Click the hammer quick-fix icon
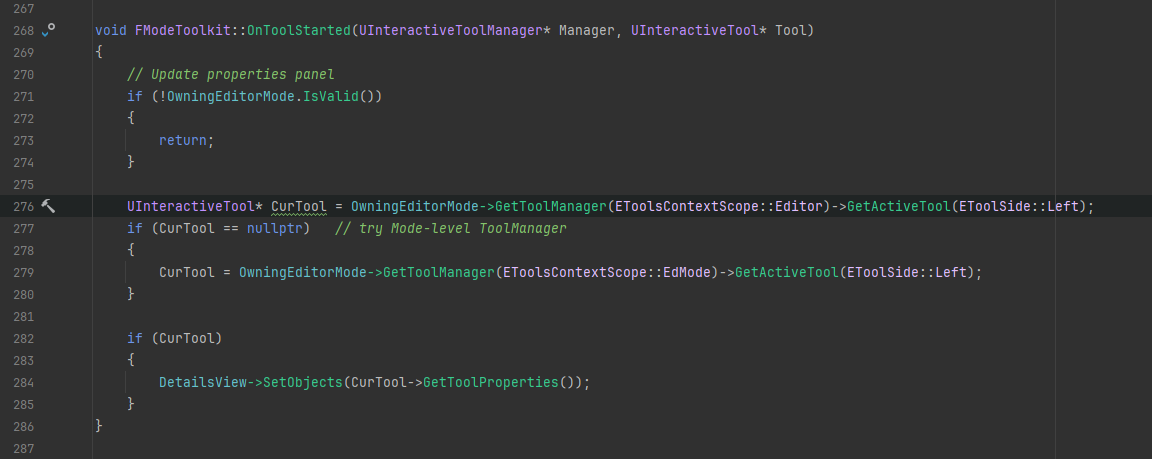This screenshot has width=1152, height=459. 47,206
